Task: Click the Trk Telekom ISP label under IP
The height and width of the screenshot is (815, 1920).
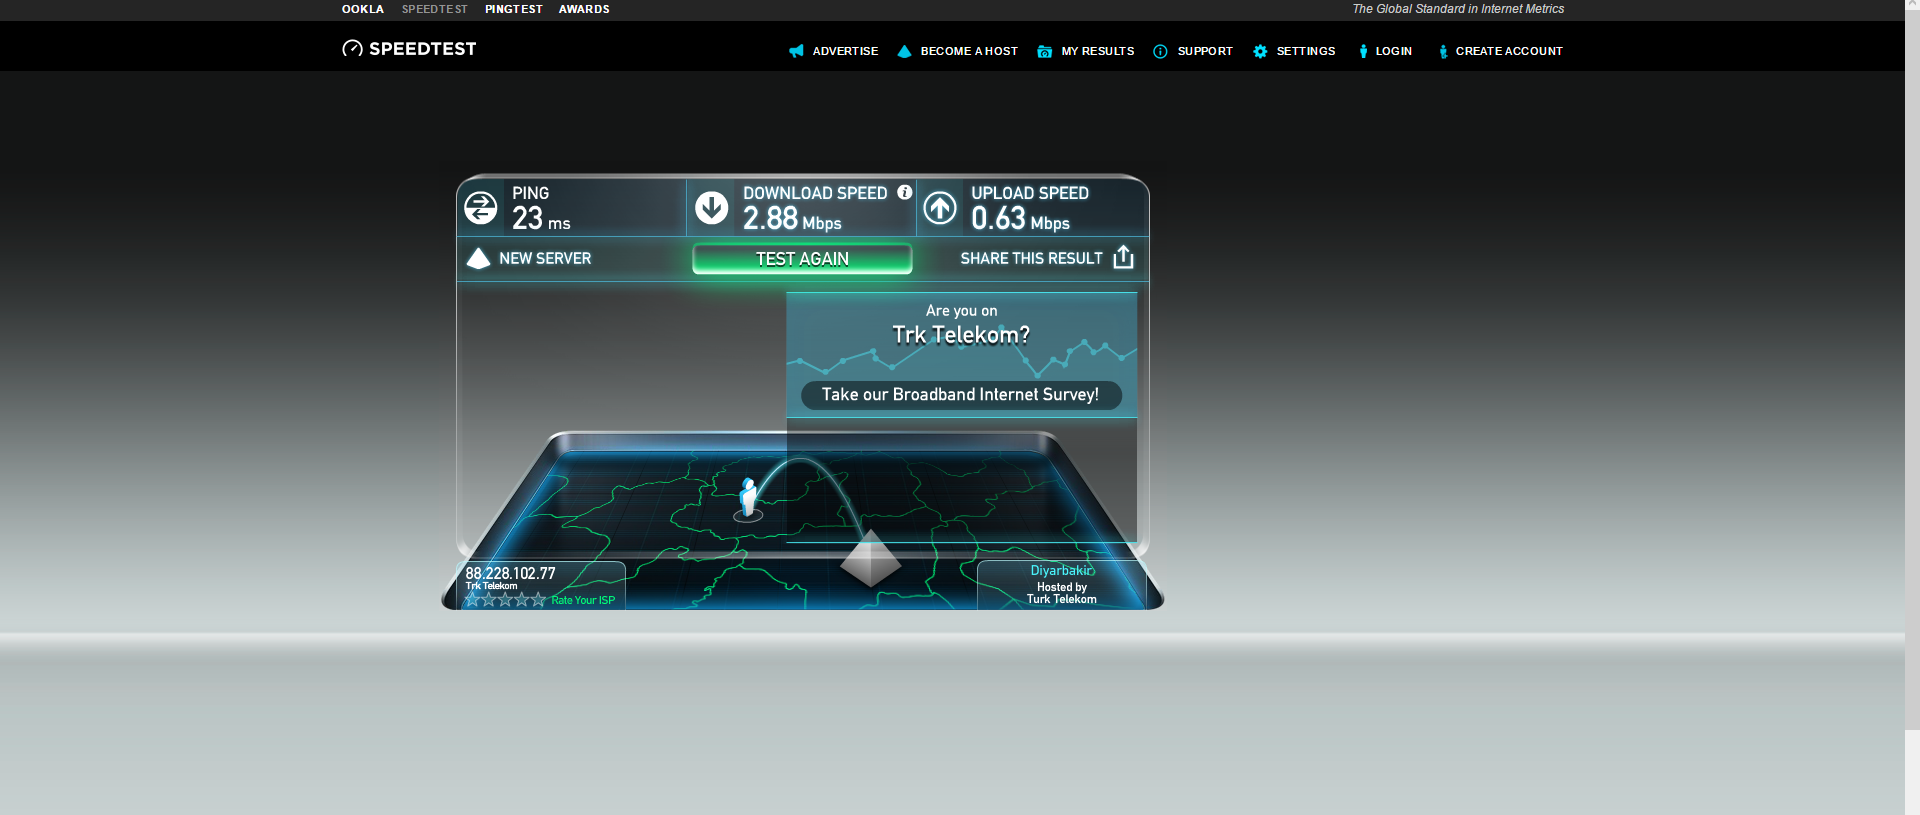Action: (491, 586)
